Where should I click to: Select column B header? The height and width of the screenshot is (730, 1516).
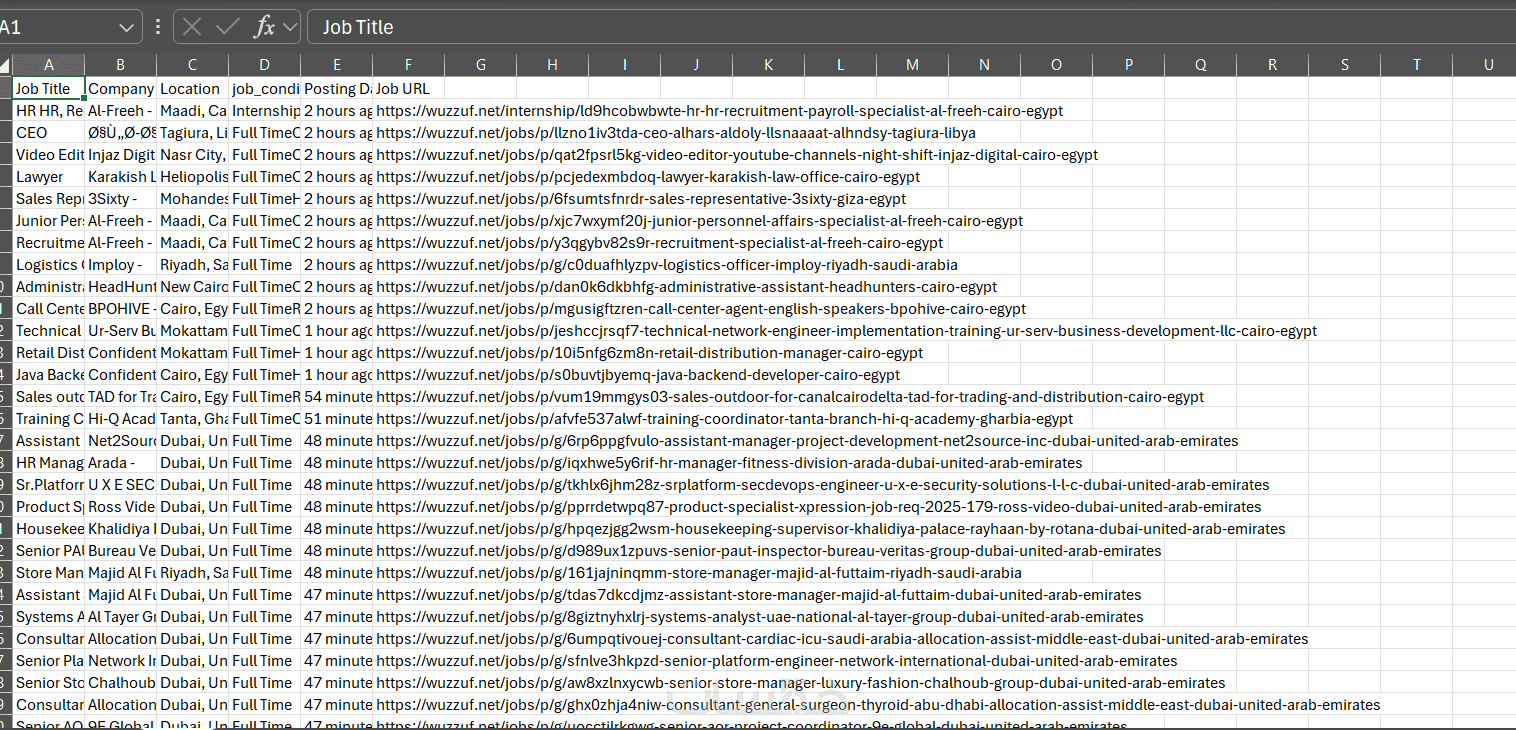point(121,65)
